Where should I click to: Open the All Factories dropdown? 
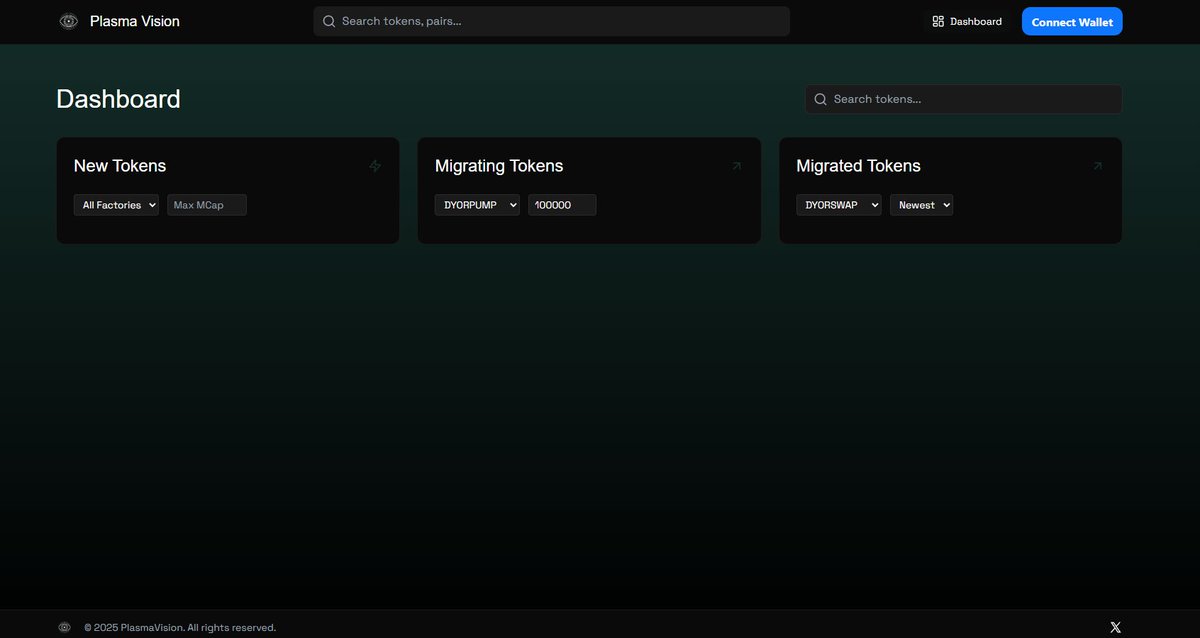[x=116, y=205]
